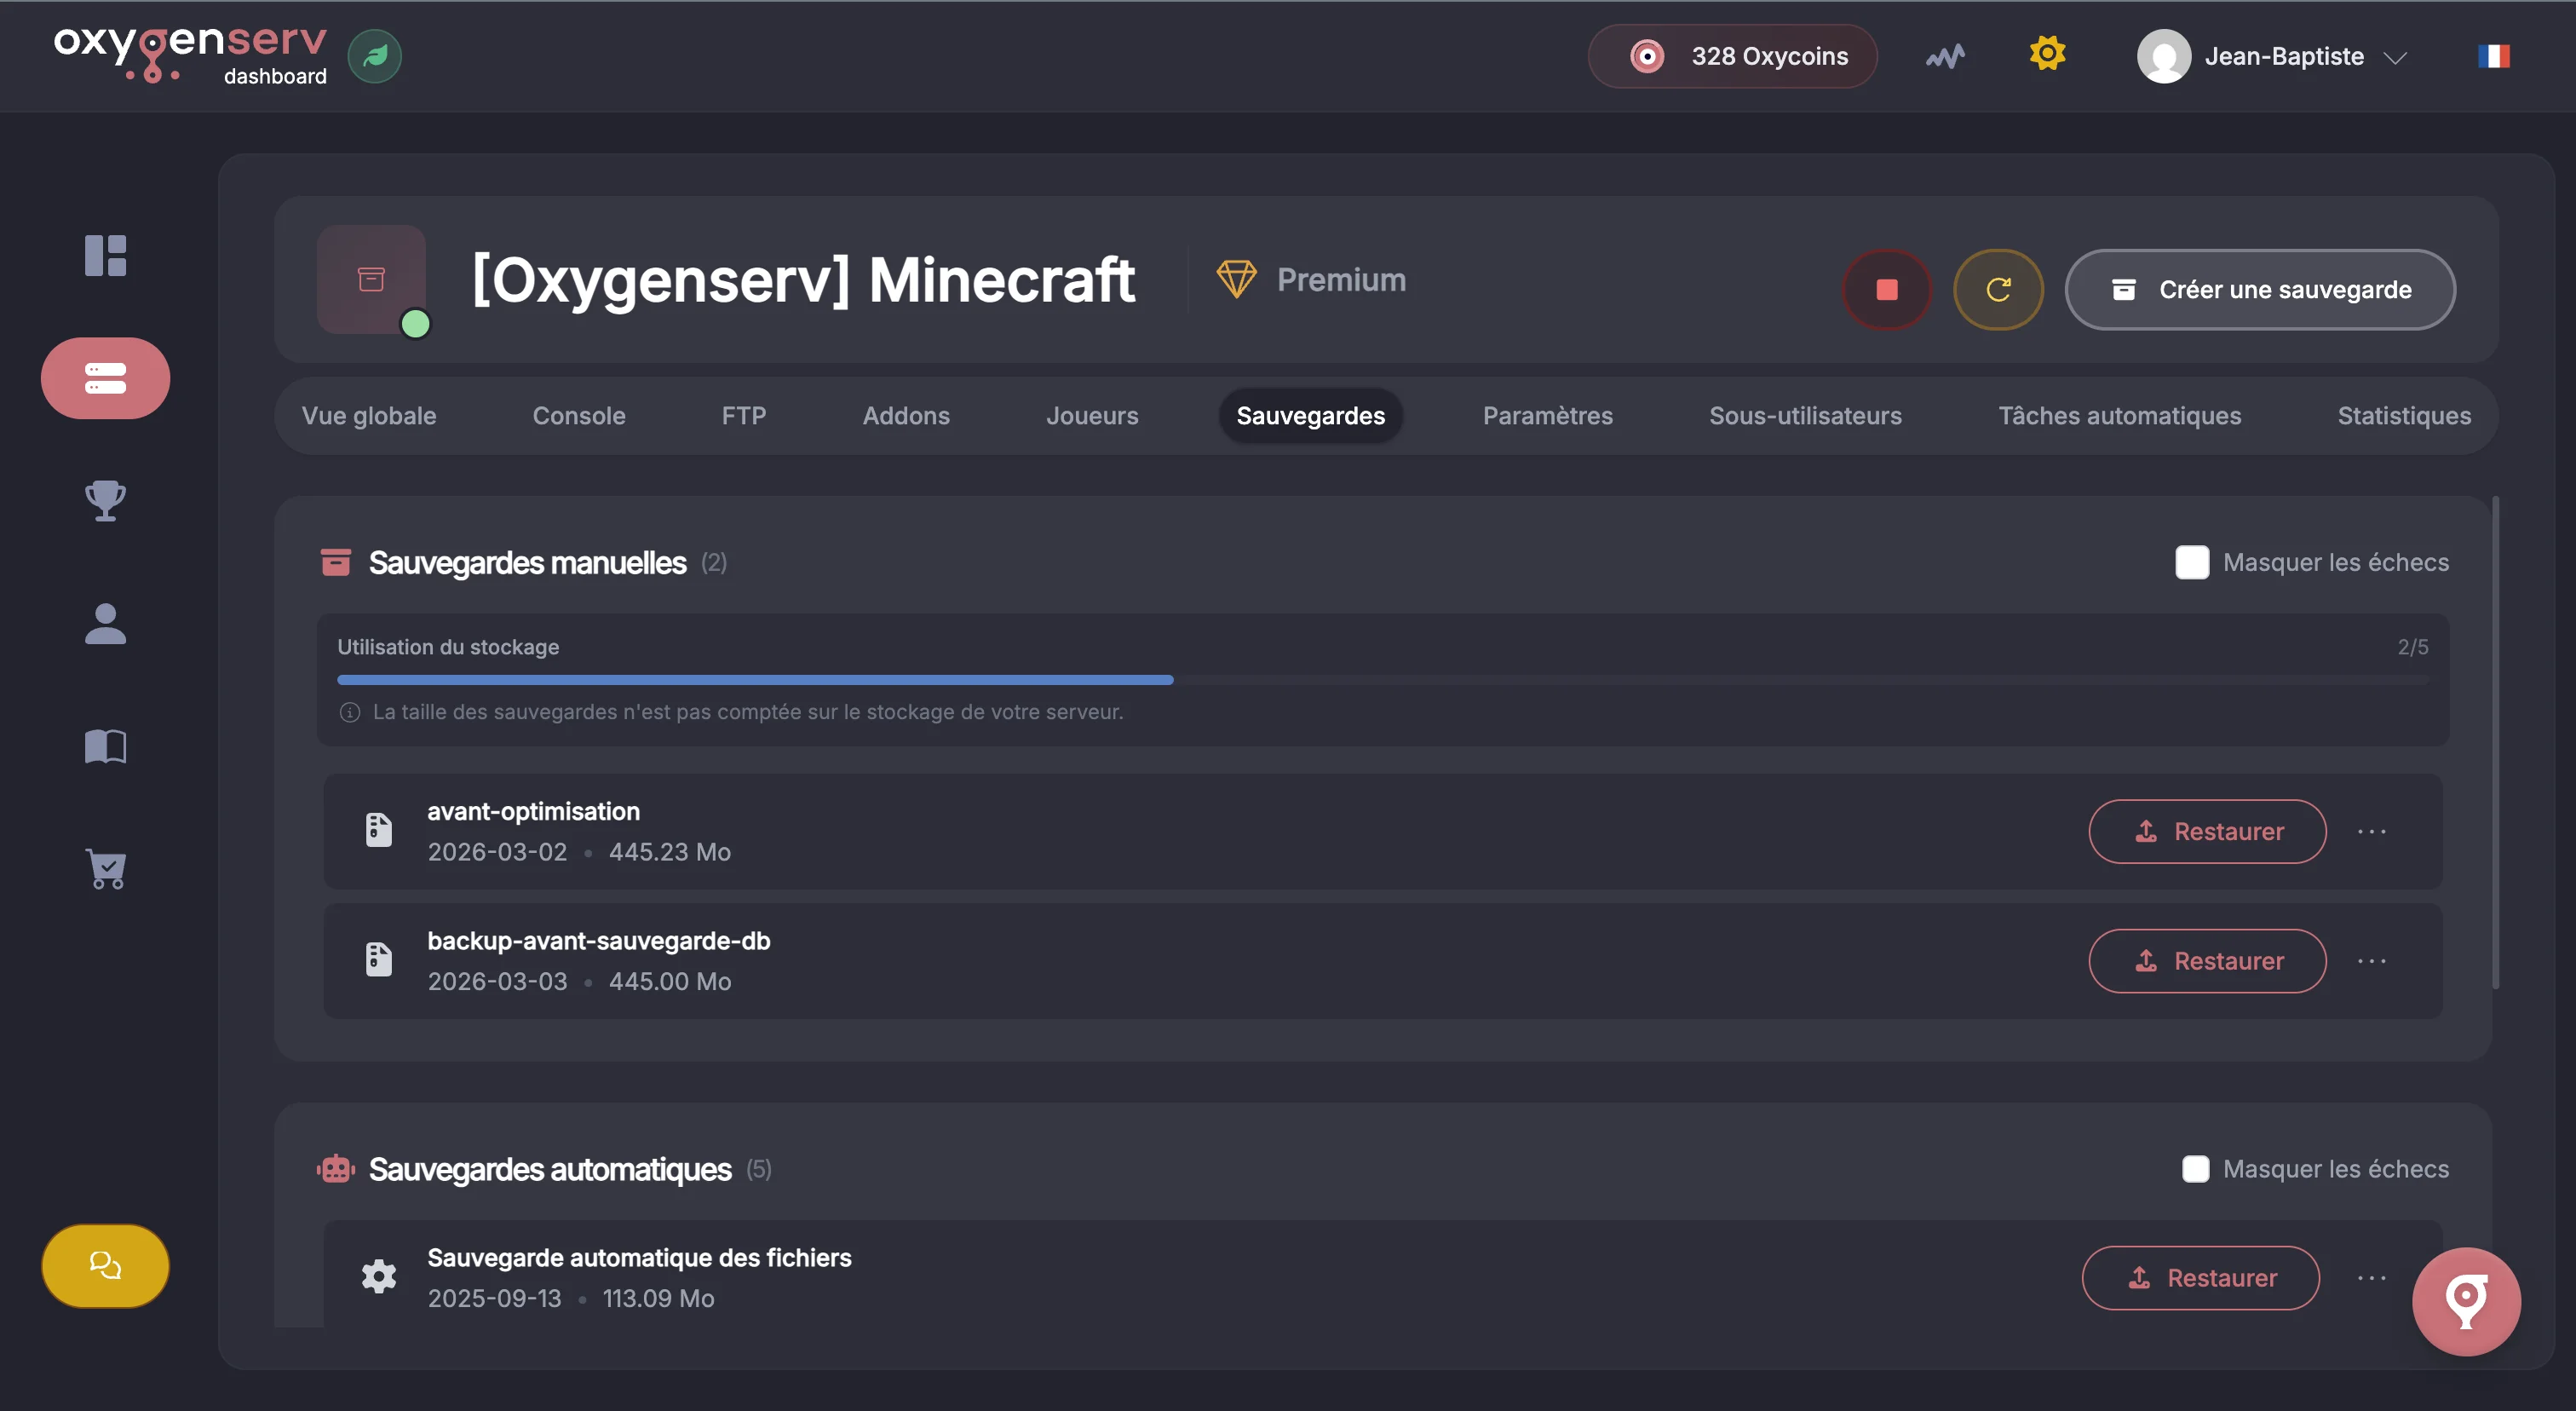Viewport: 2576px width, 1411px height.
Task: Open the shopping cart icon in sidebar
Action: pyautogui.click(x=105, y=869)
